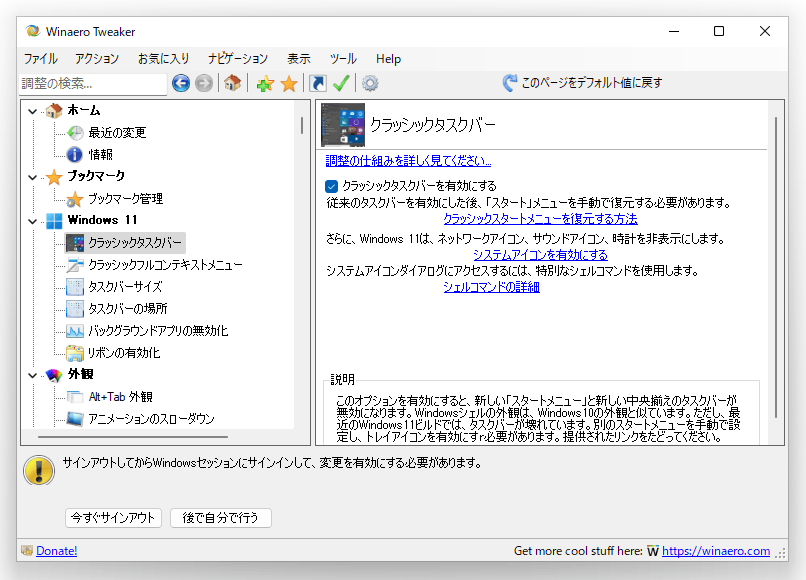This screenshot has height=580, width=806.
Task: Click the 調整の検索 search field
Action: pyautogui.click(x=93, y=83)
